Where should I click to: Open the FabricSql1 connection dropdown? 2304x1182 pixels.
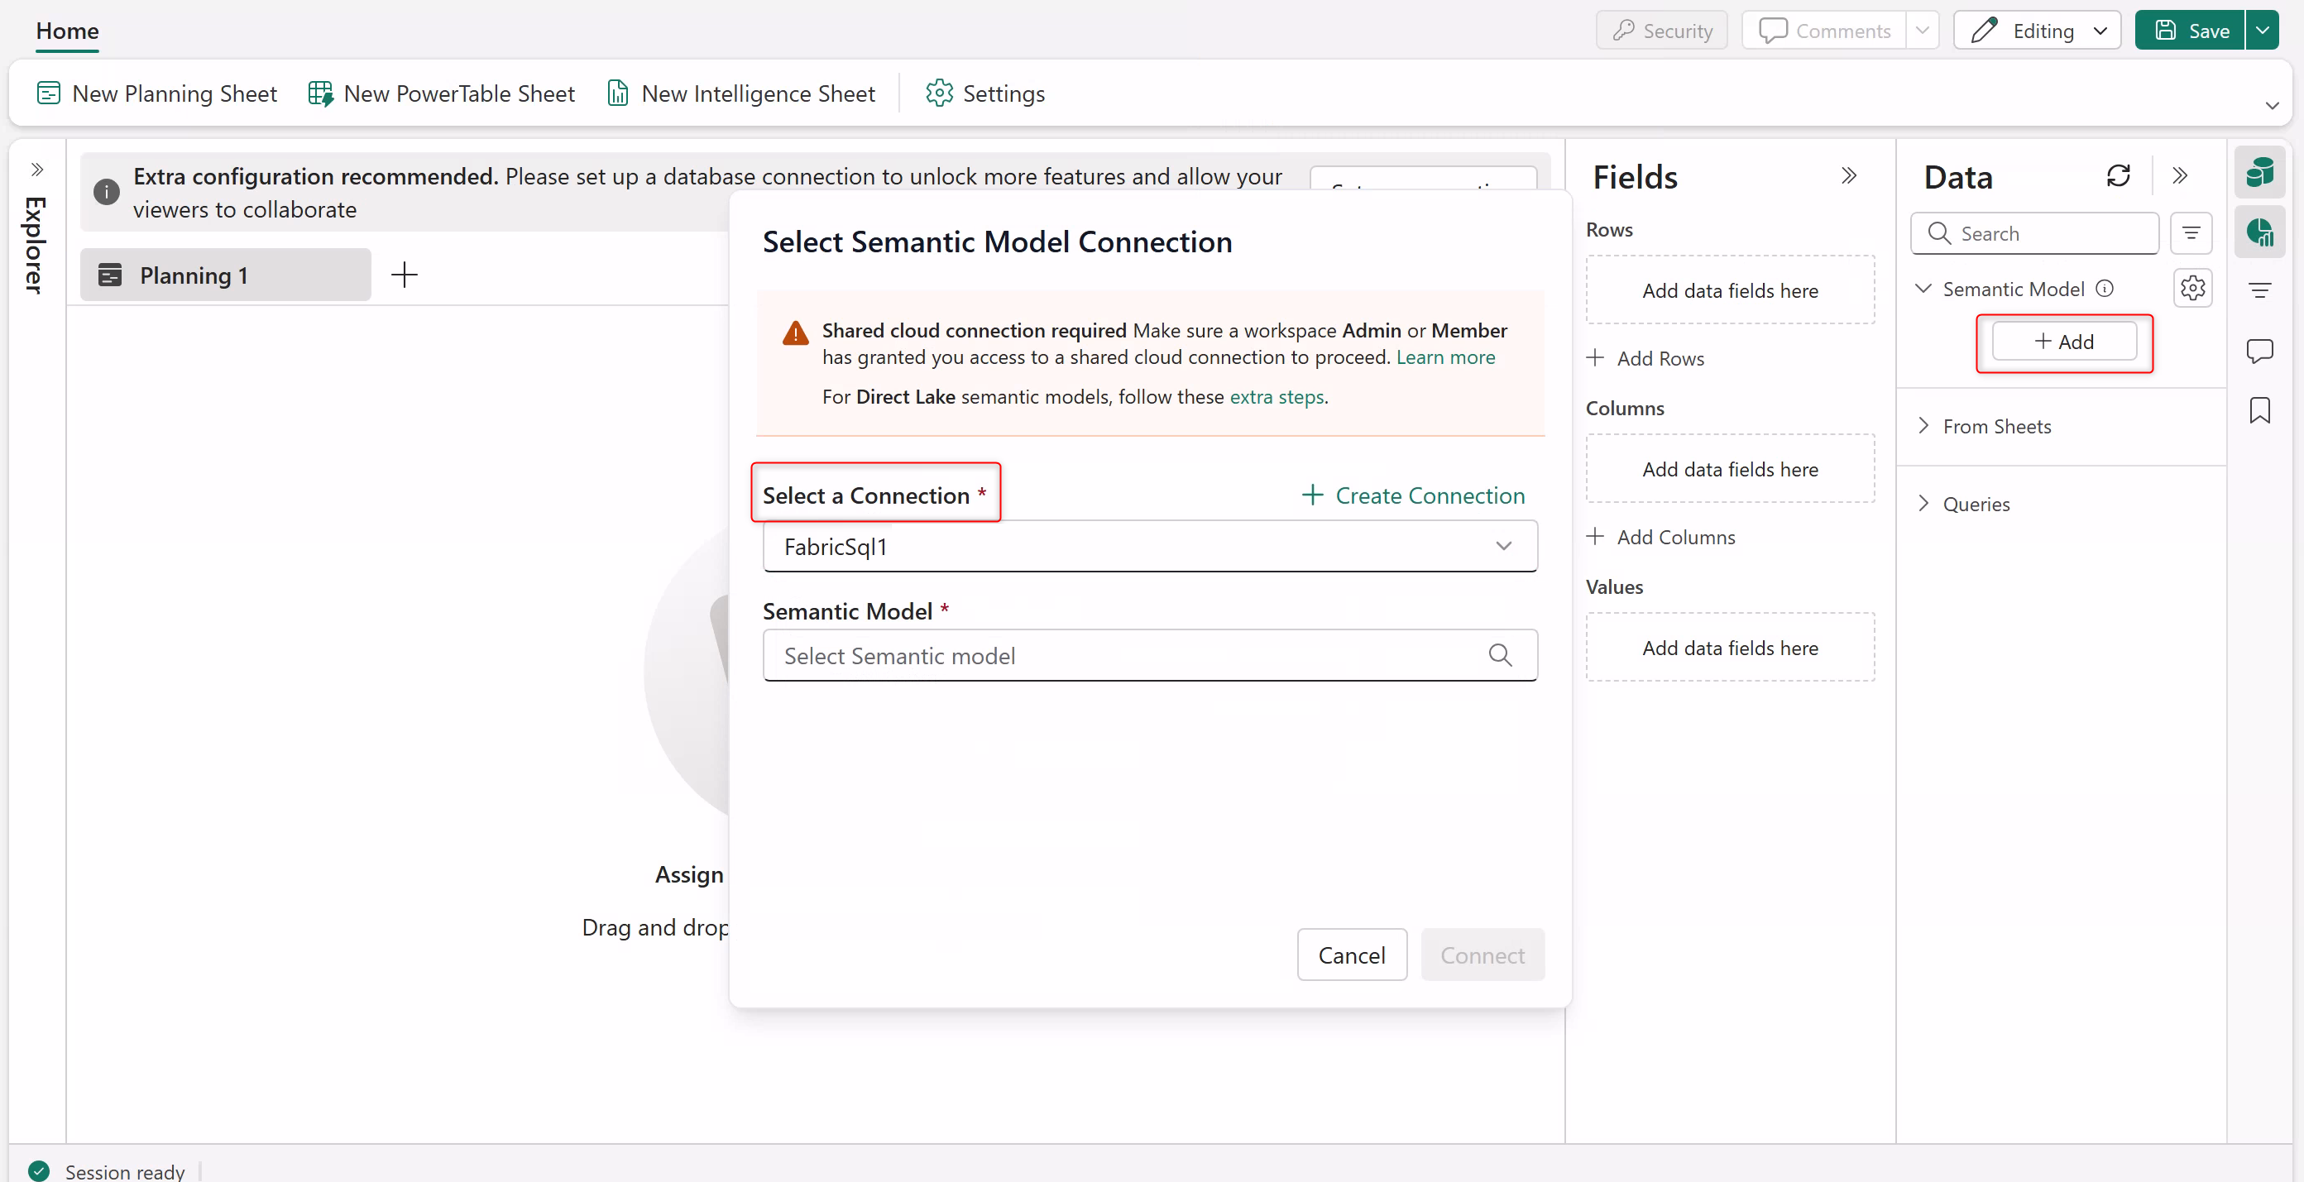(1150, 546)
